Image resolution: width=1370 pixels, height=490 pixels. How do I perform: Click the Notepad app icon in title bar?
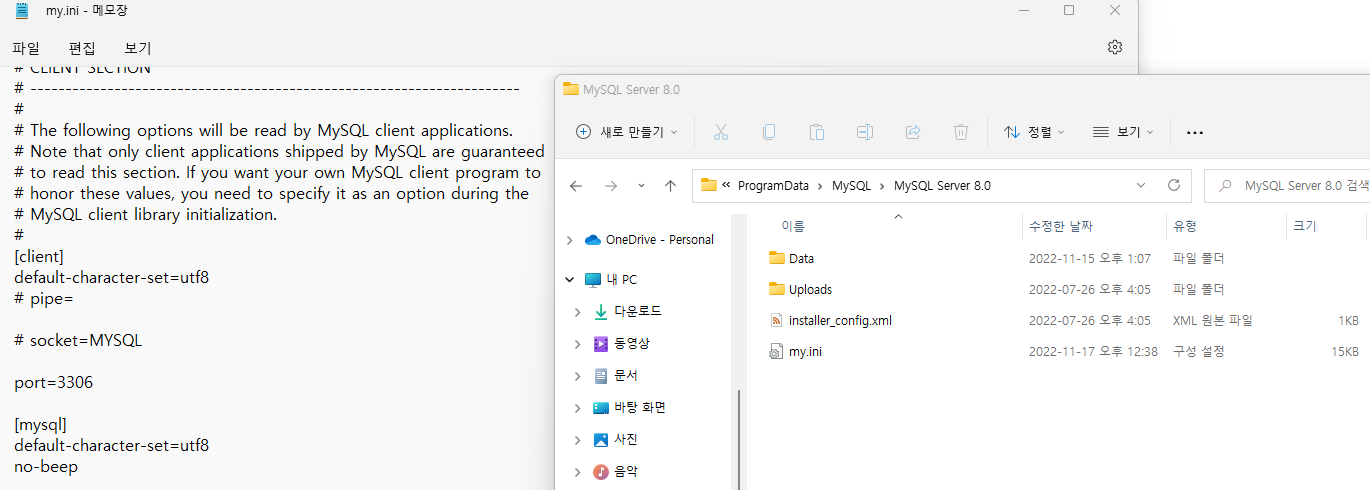(21, 10)
